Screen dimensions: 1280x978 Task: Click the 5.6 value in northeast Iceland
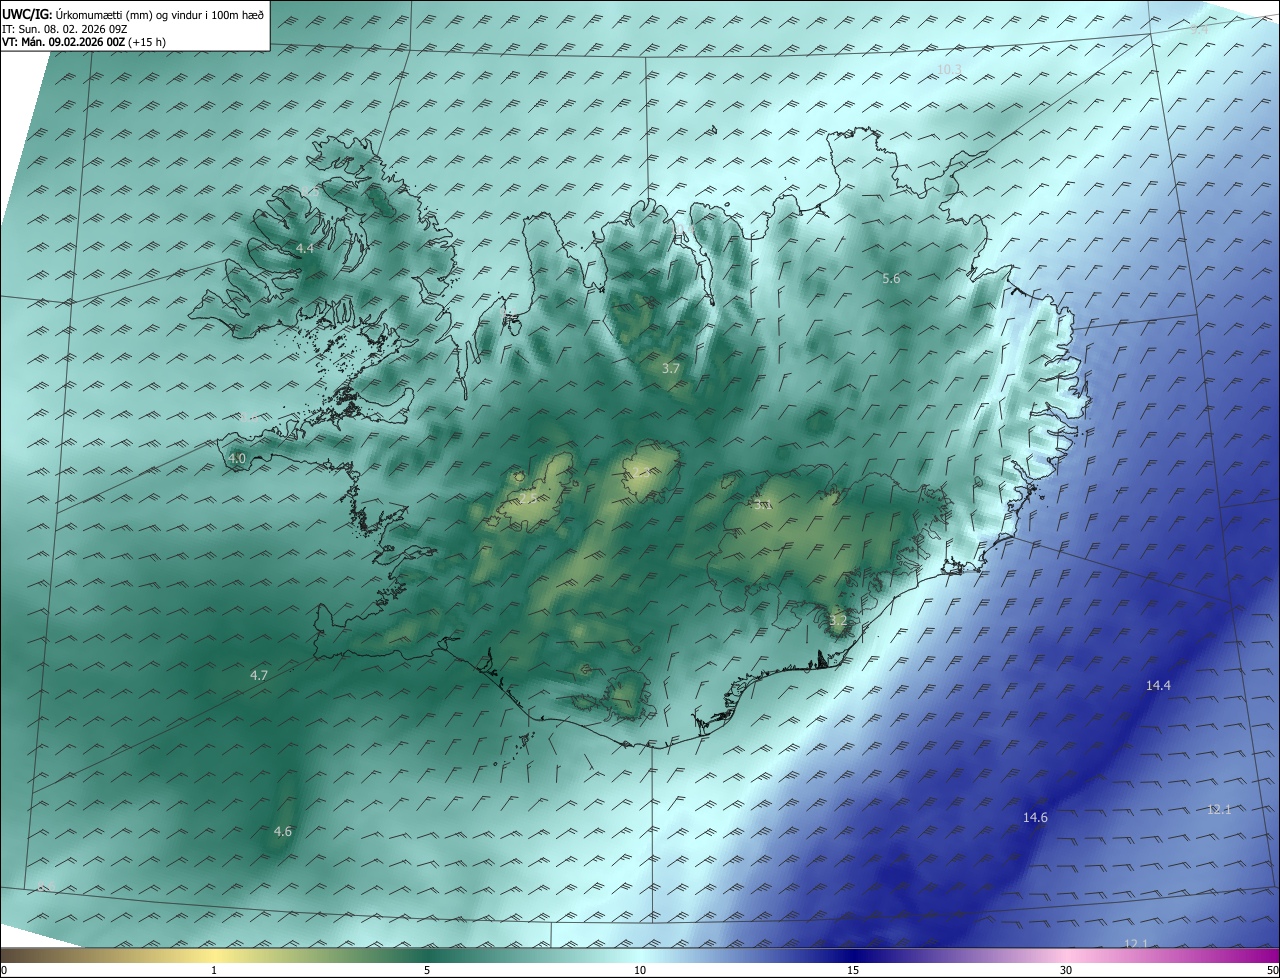point(891,278)
